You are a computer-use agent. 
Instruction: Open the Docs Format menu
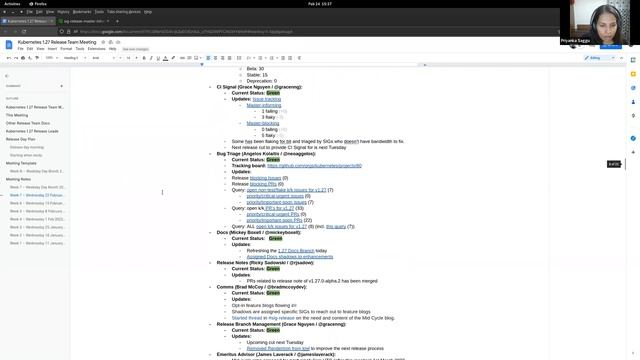tap(66, 49)
